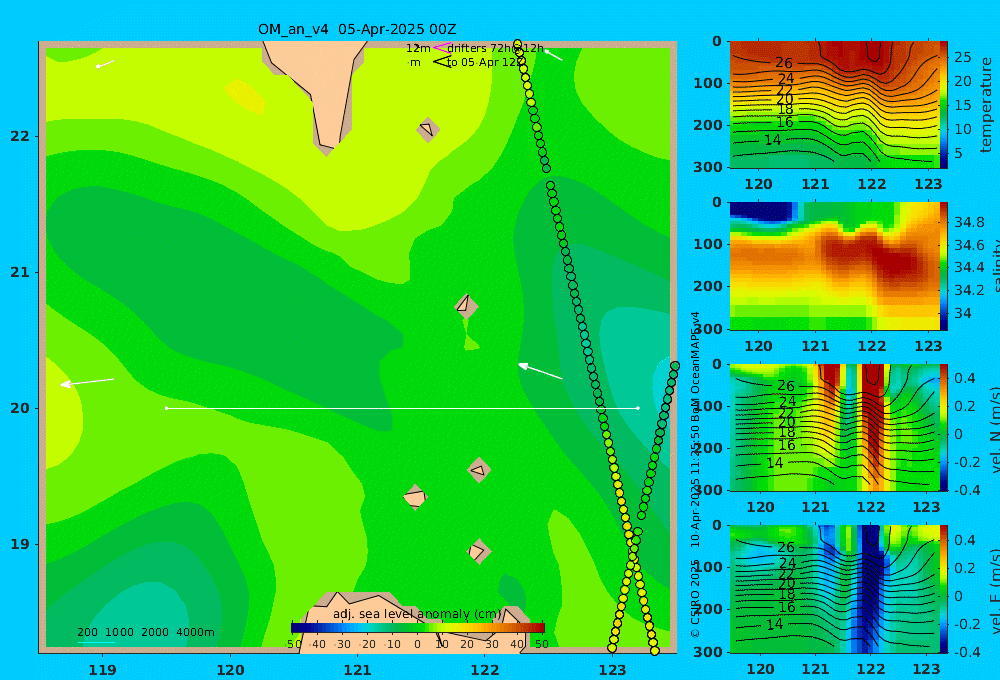Click the magenta drifter arrow legend symbol
Viewport: 1000px width, 680px height.
pyautogui.click(x=441, y=48)
